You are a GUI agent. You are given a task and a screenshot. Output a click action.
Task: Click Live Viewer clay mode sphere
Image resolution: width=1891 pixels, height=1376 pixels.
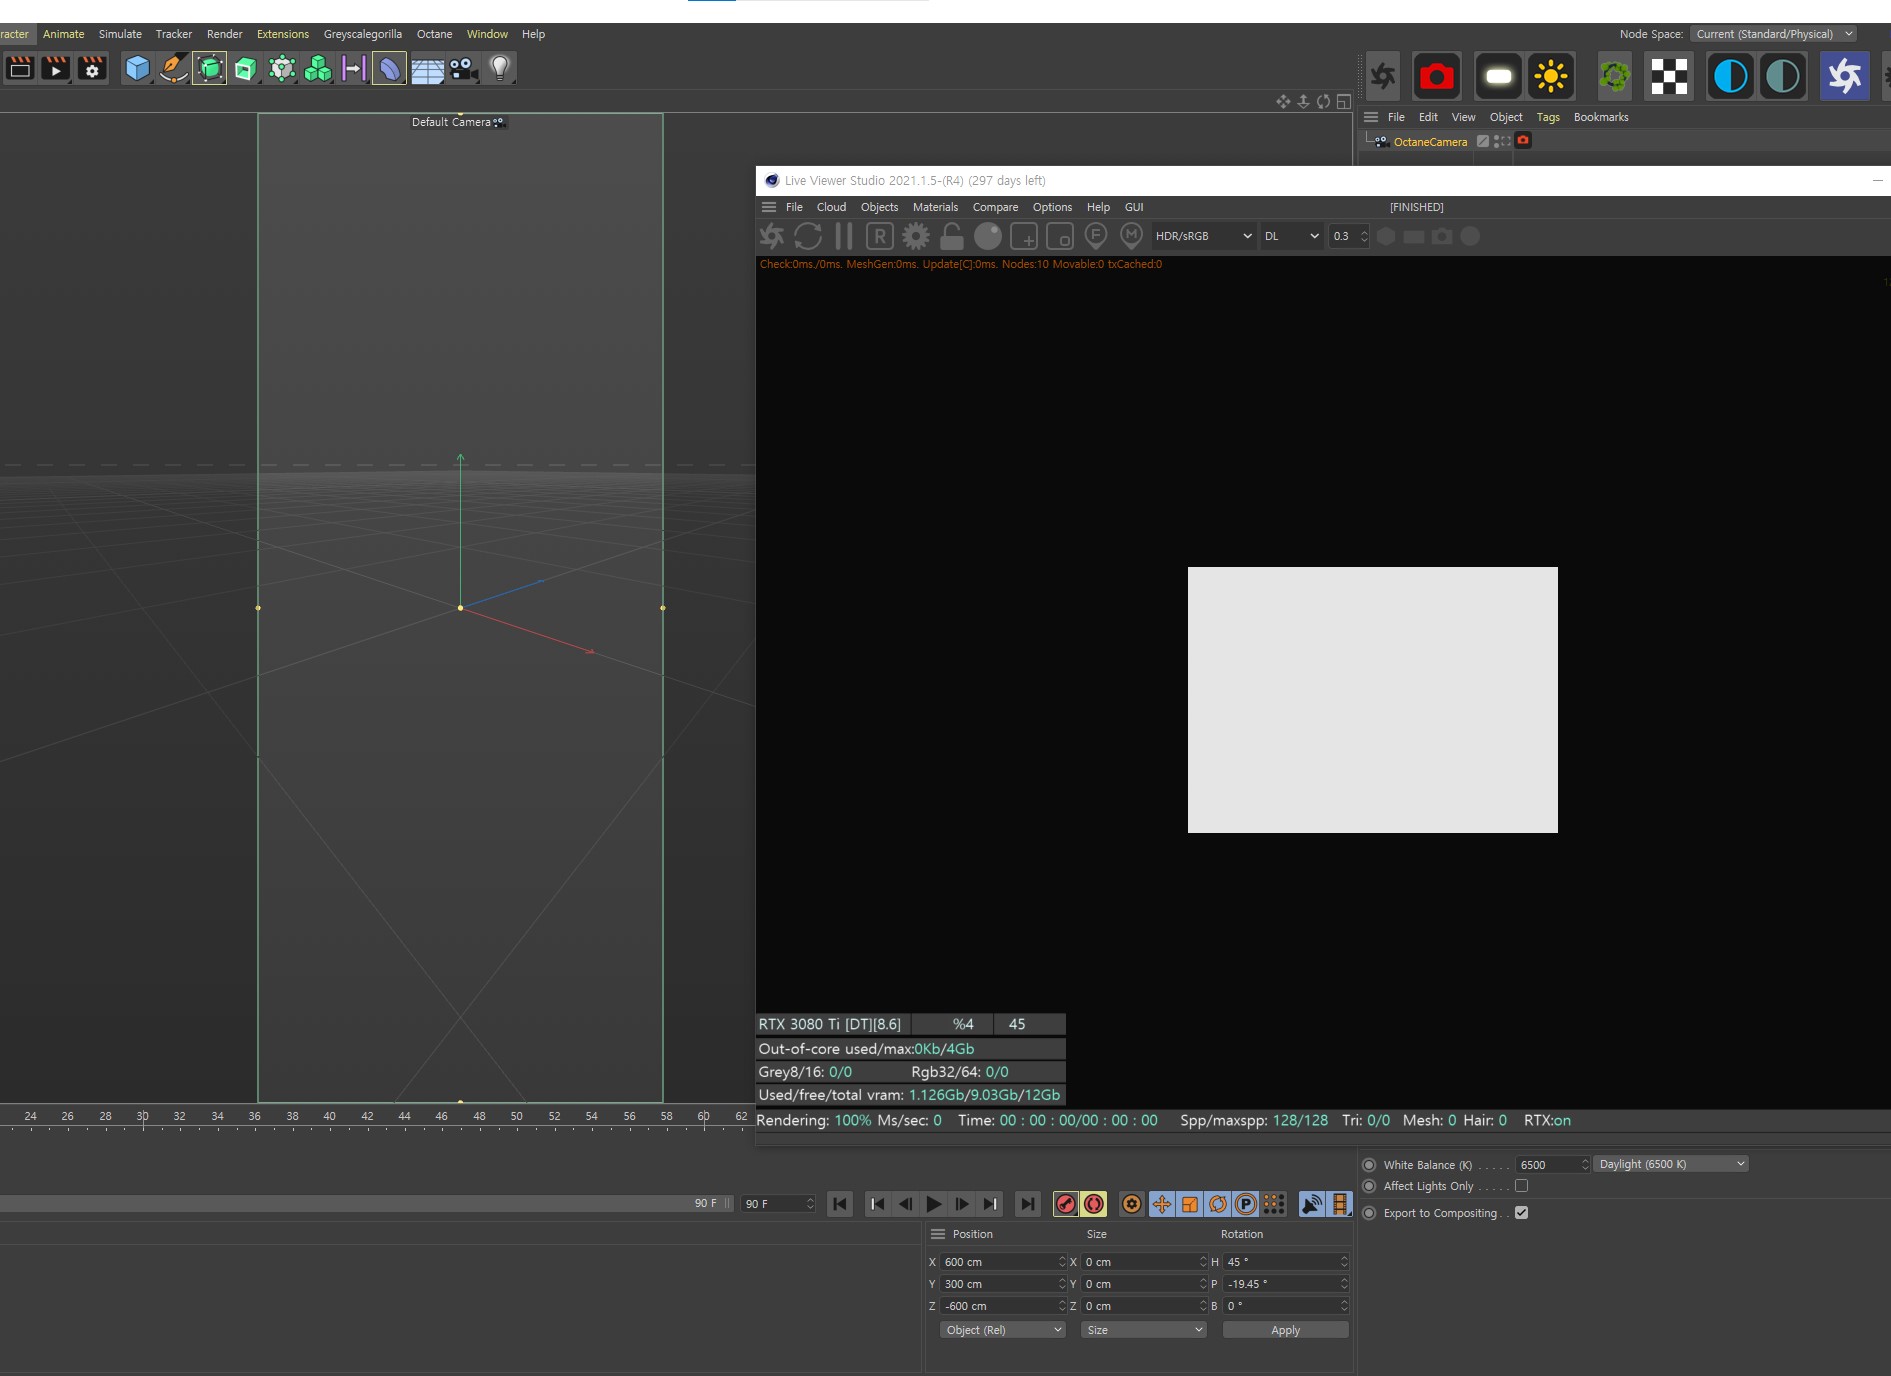[988, 236]
